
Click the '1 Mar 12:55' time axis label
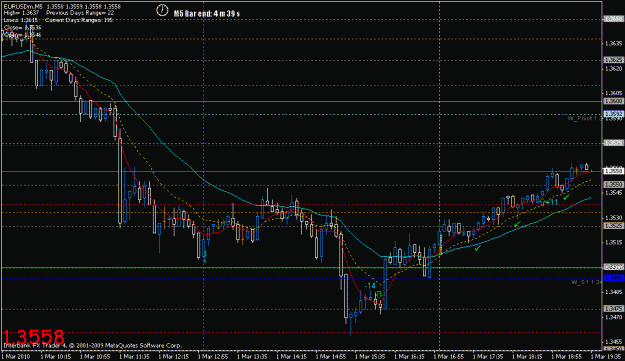click(213, 356)
